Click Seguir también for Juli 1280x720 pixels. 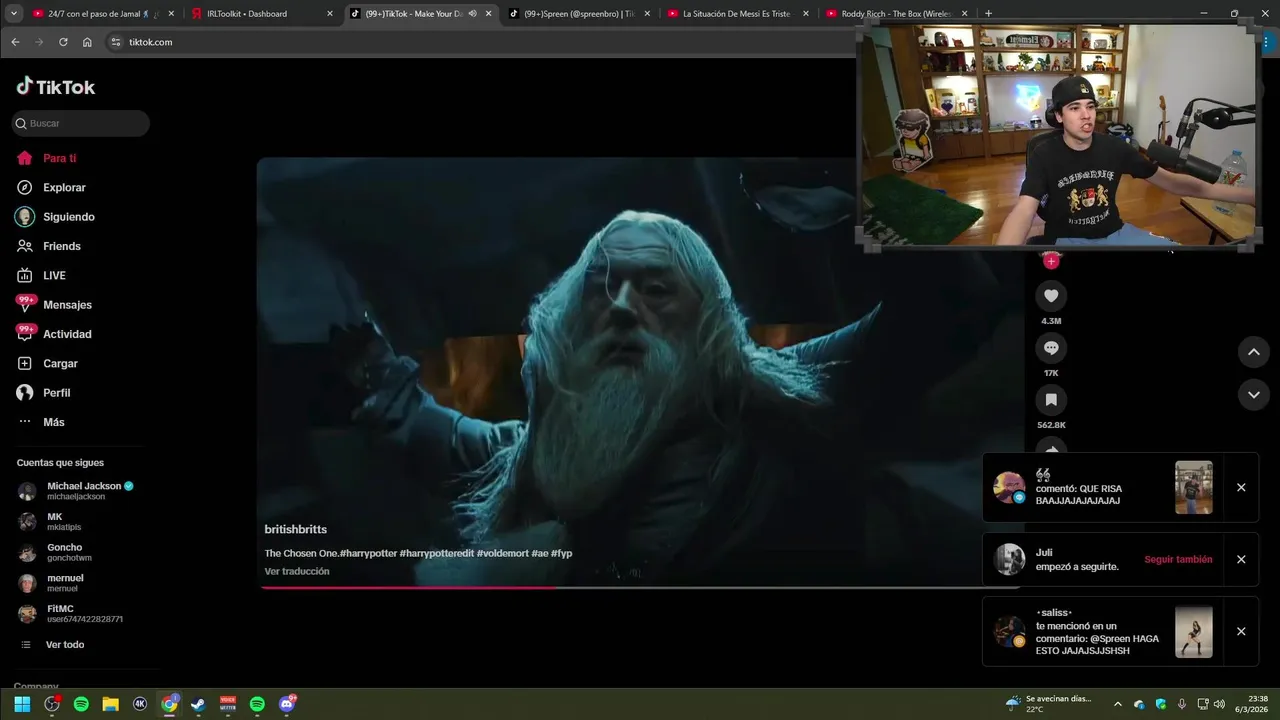pyautogui.click(x=1178, y=559)
